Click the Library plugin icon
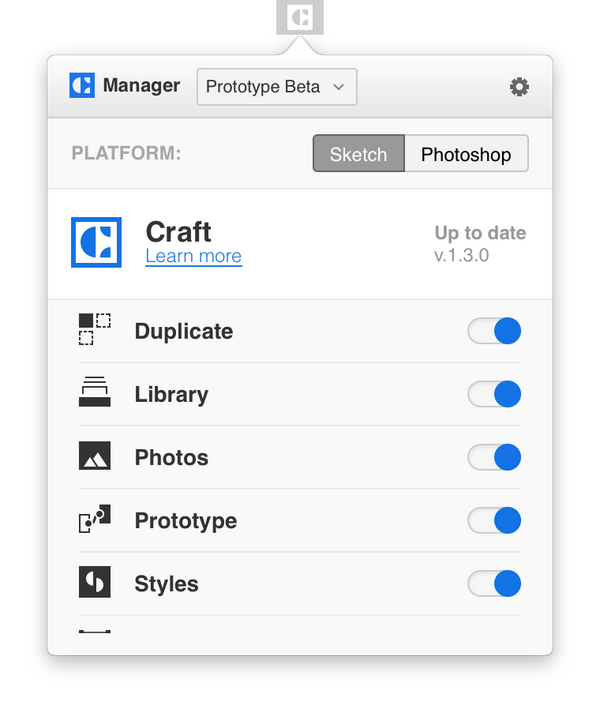The width and height of the screenshot is (600, 709). click(x=95, y=393)
